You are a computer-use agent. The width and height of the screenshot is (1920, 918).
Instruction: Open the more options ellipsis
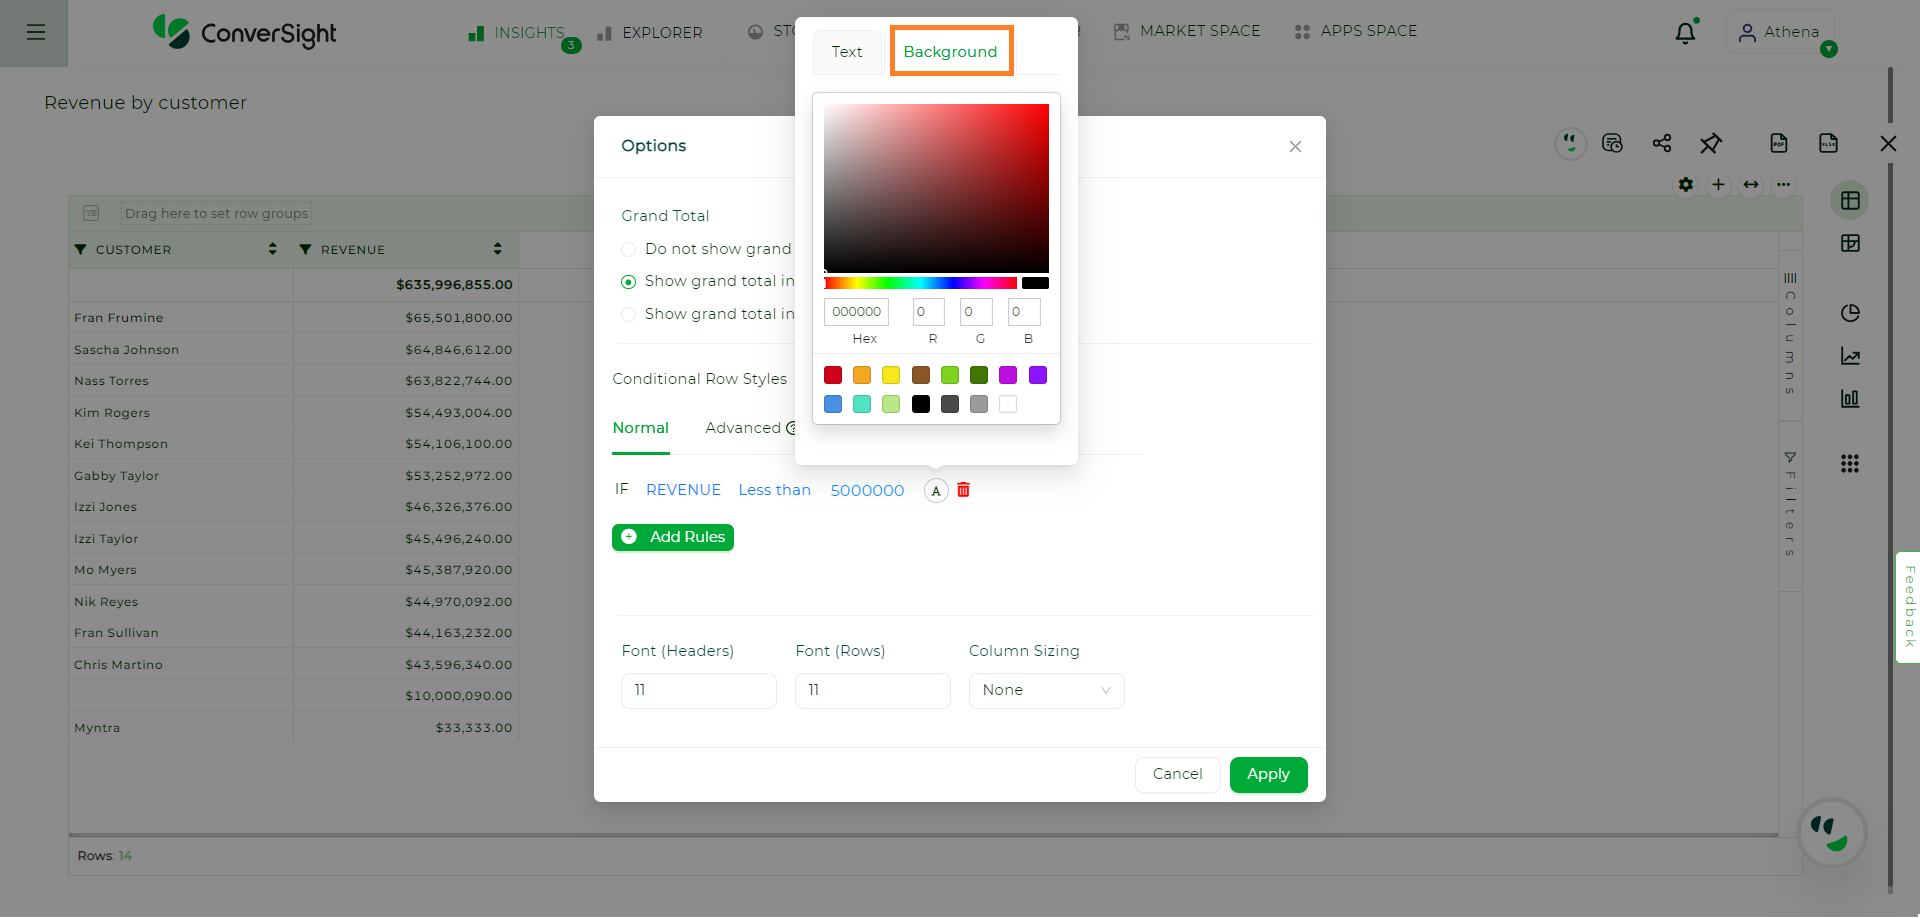[x=1783, y=185]
